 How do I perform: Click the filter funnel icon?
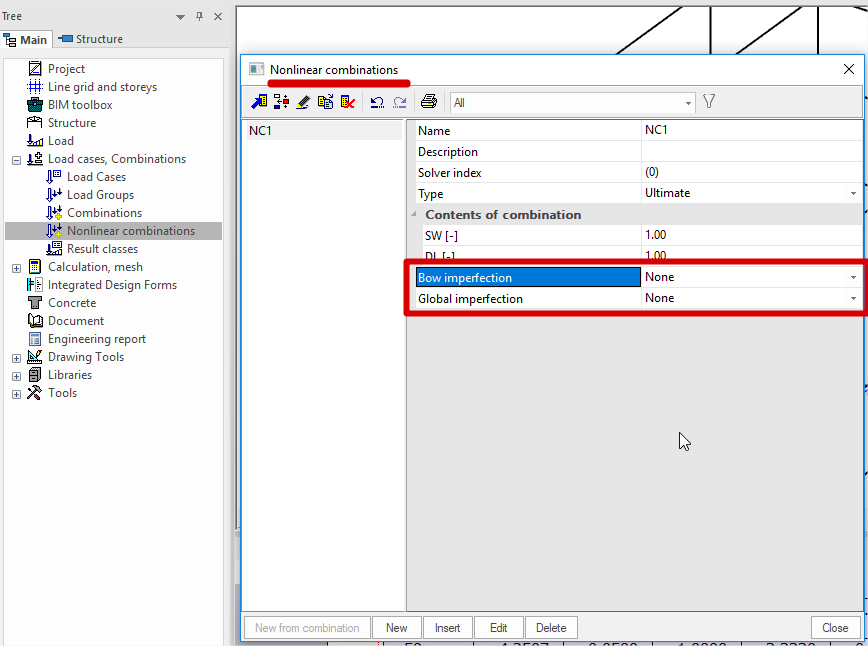(709, 101)
